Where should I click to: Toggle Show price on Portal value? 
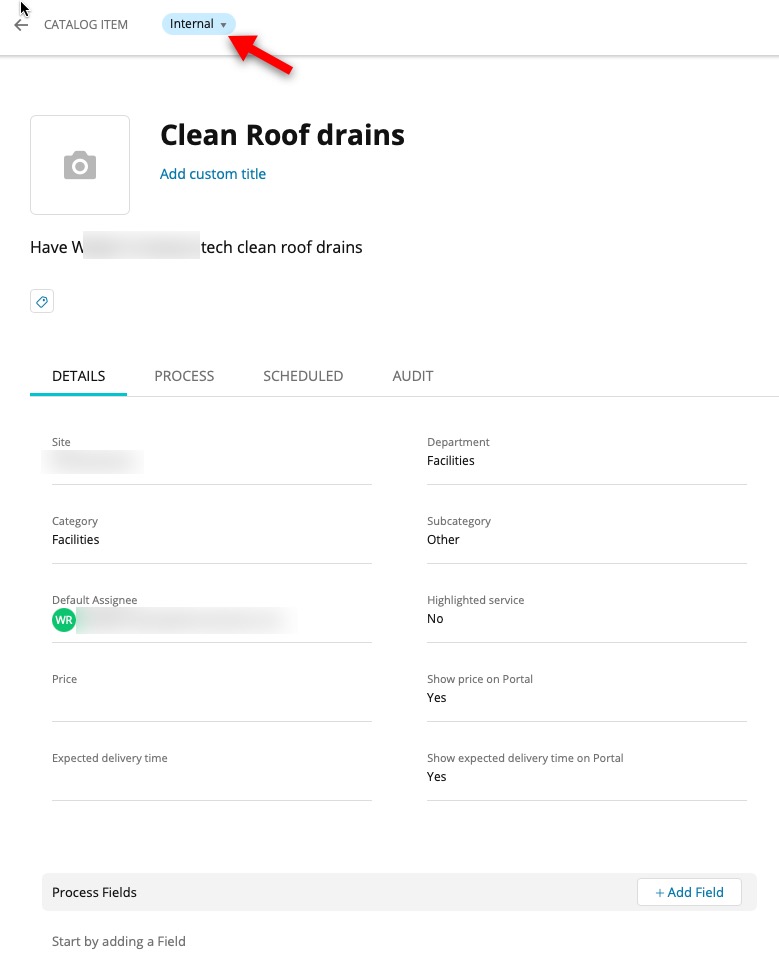[586, 698]
